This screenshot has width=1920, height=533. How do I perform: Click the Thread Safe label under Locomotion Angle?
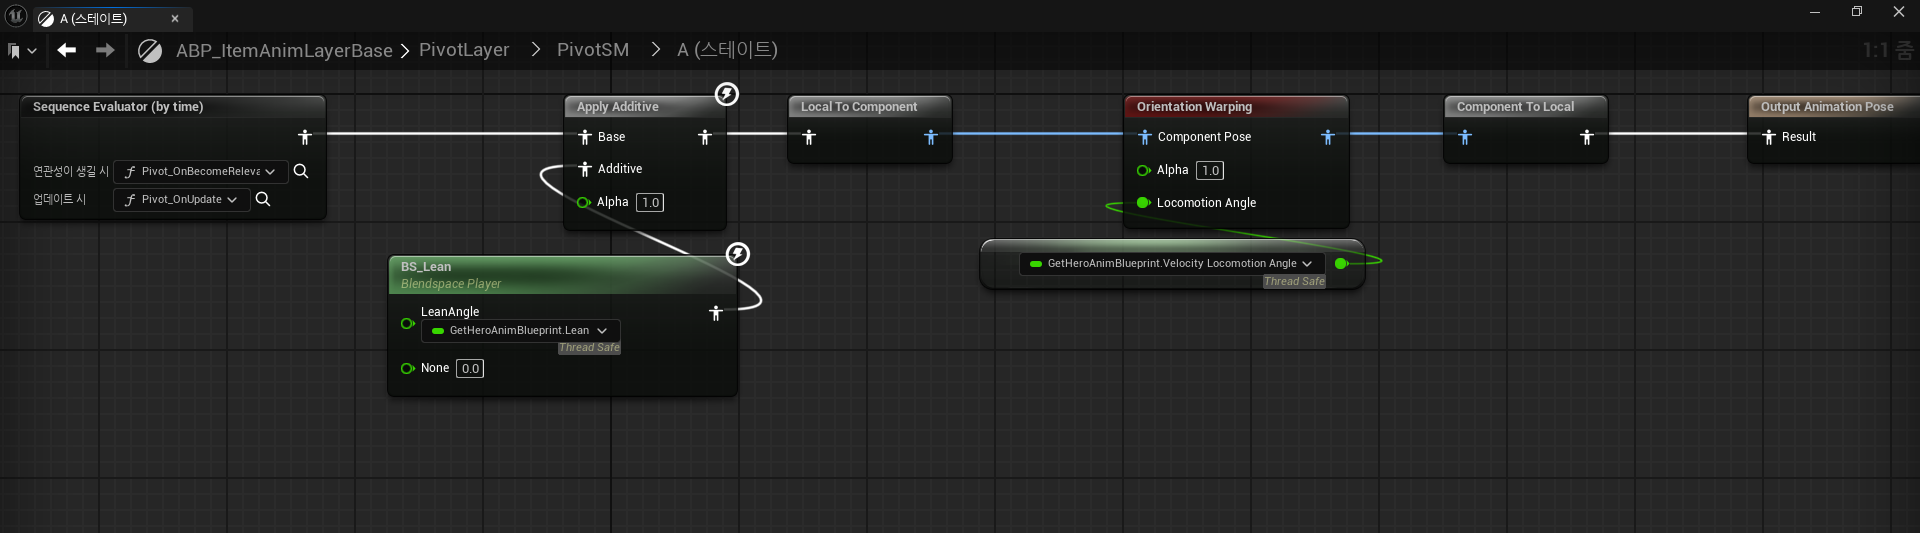(1294, 281)
